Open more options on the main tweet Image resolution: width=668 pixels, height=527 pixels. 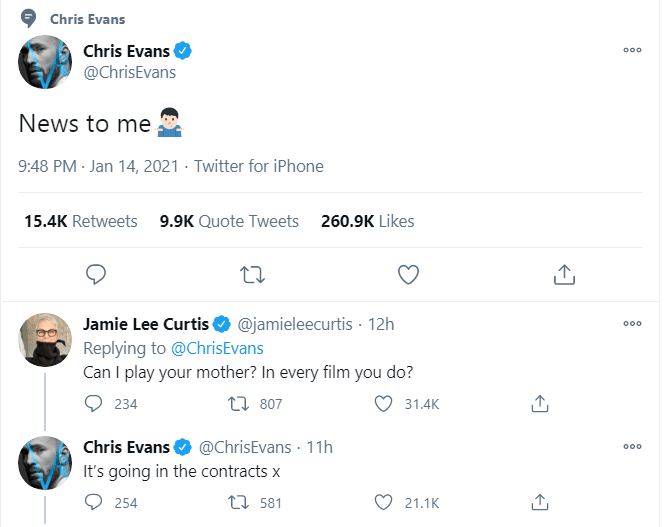click(632, 49)
